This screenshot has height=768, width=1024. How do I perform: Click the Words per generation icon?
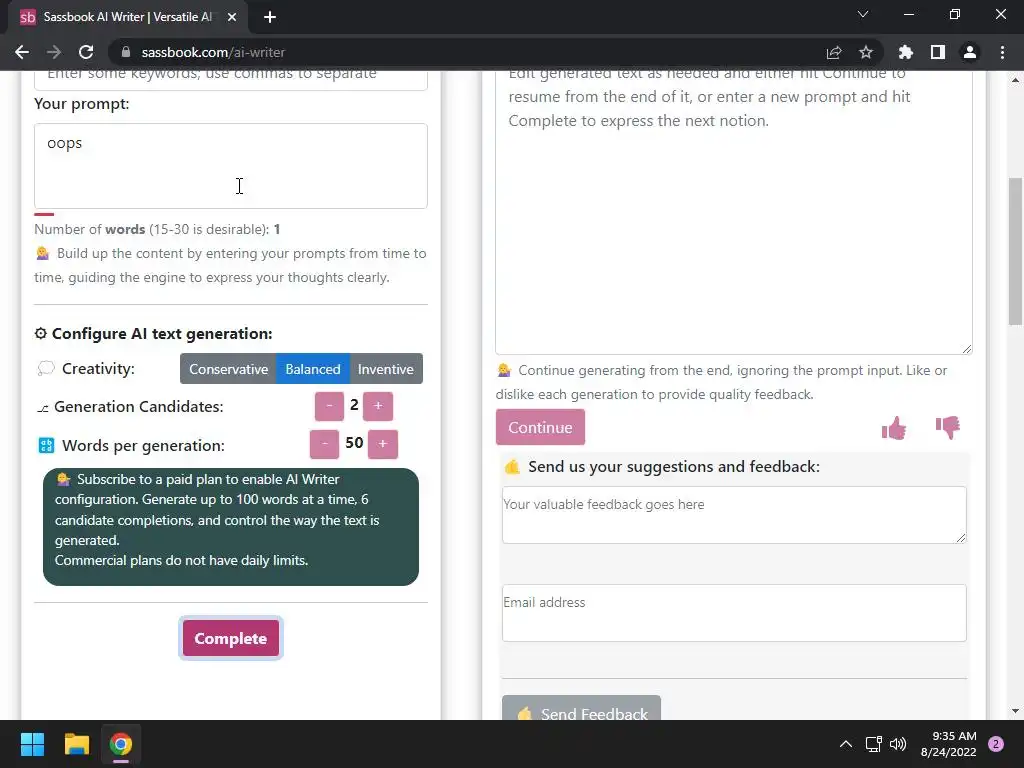click(46, 445)
